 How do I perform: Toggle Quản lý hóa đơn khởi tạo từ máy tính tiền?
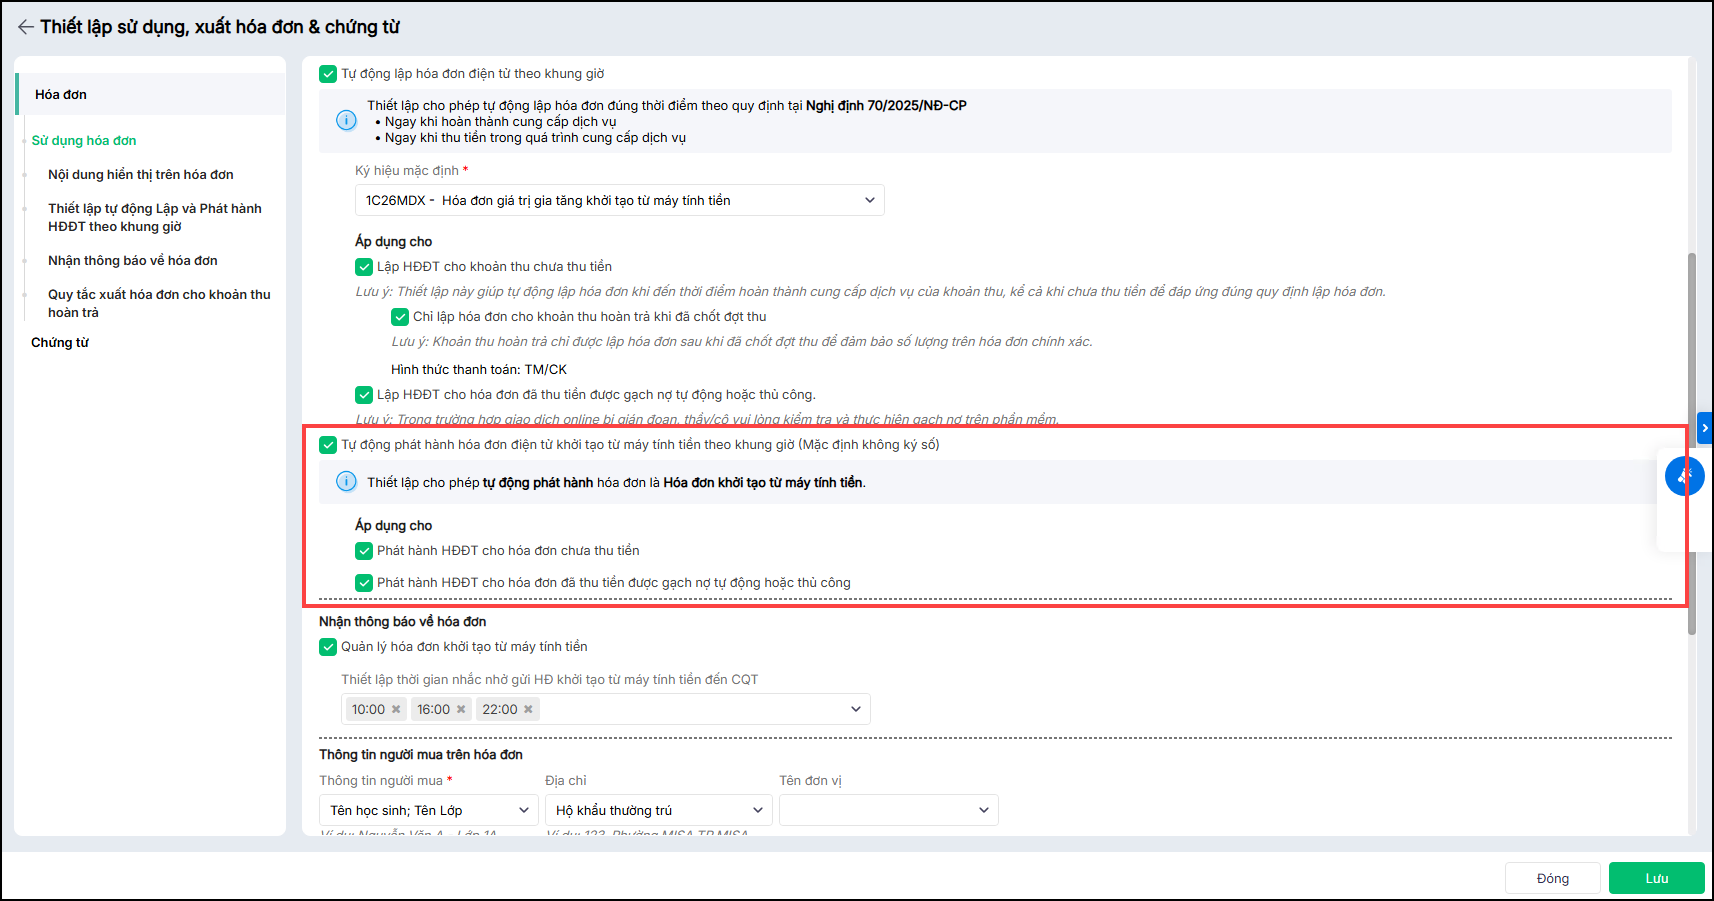click(x=328, y=647)
